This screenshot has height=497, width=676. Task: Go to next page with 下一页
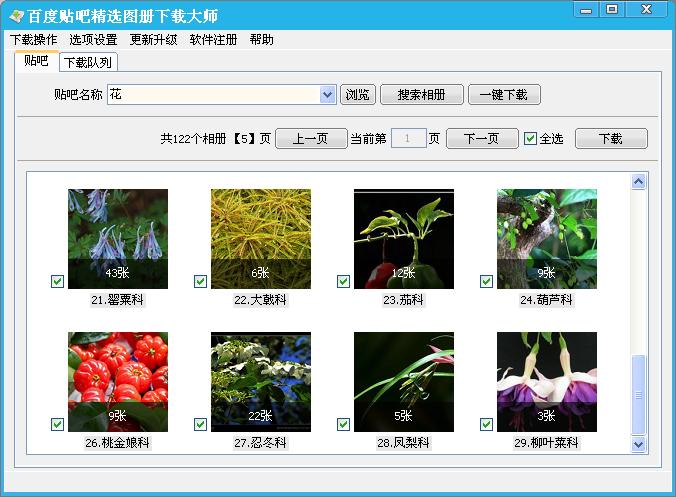pos(481,139)
